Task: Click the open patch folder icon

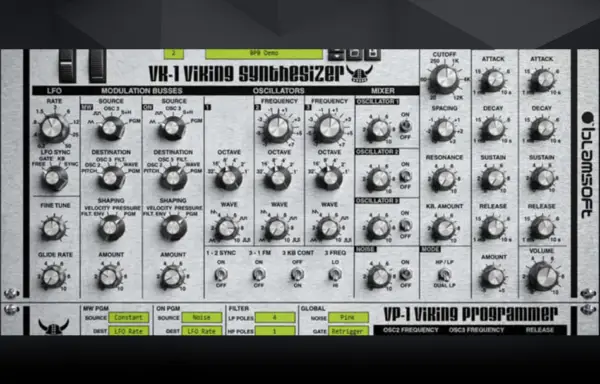Action: coord(354,54)
